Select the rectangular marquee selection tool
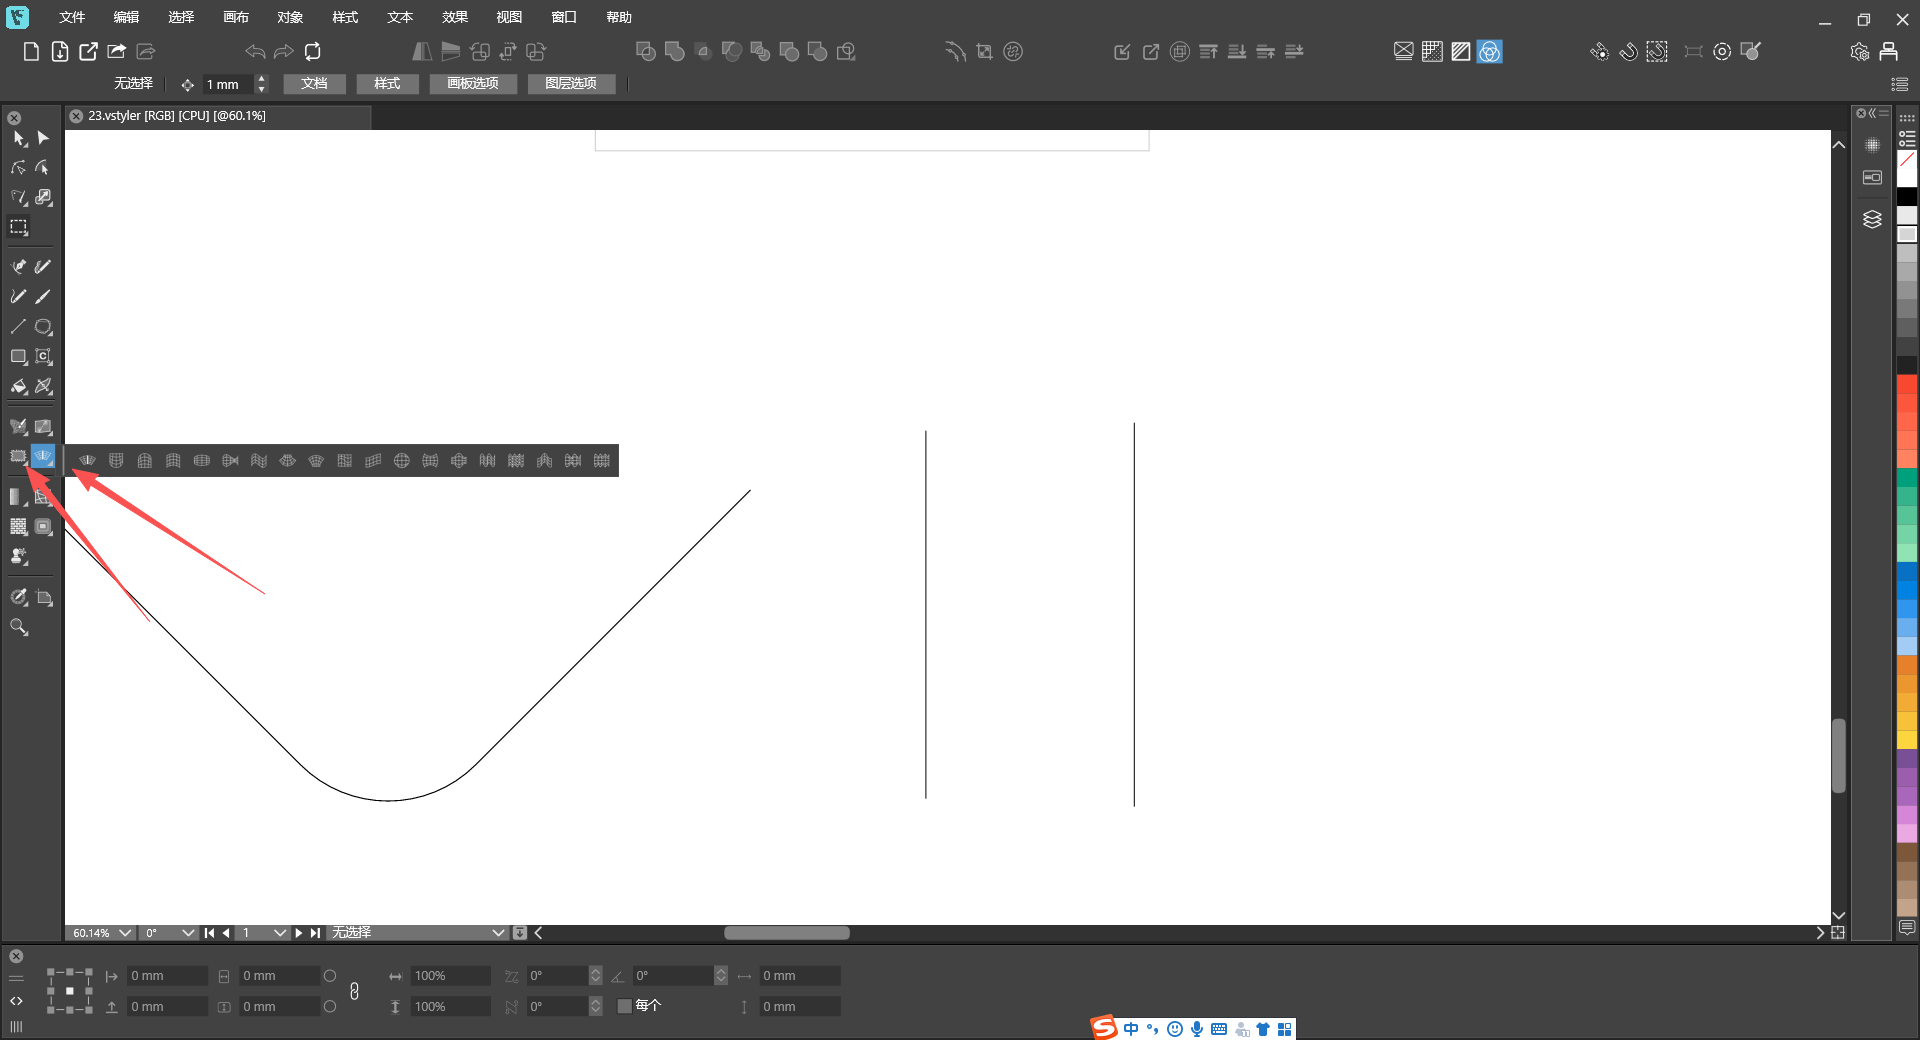 (x=19, y=227)
